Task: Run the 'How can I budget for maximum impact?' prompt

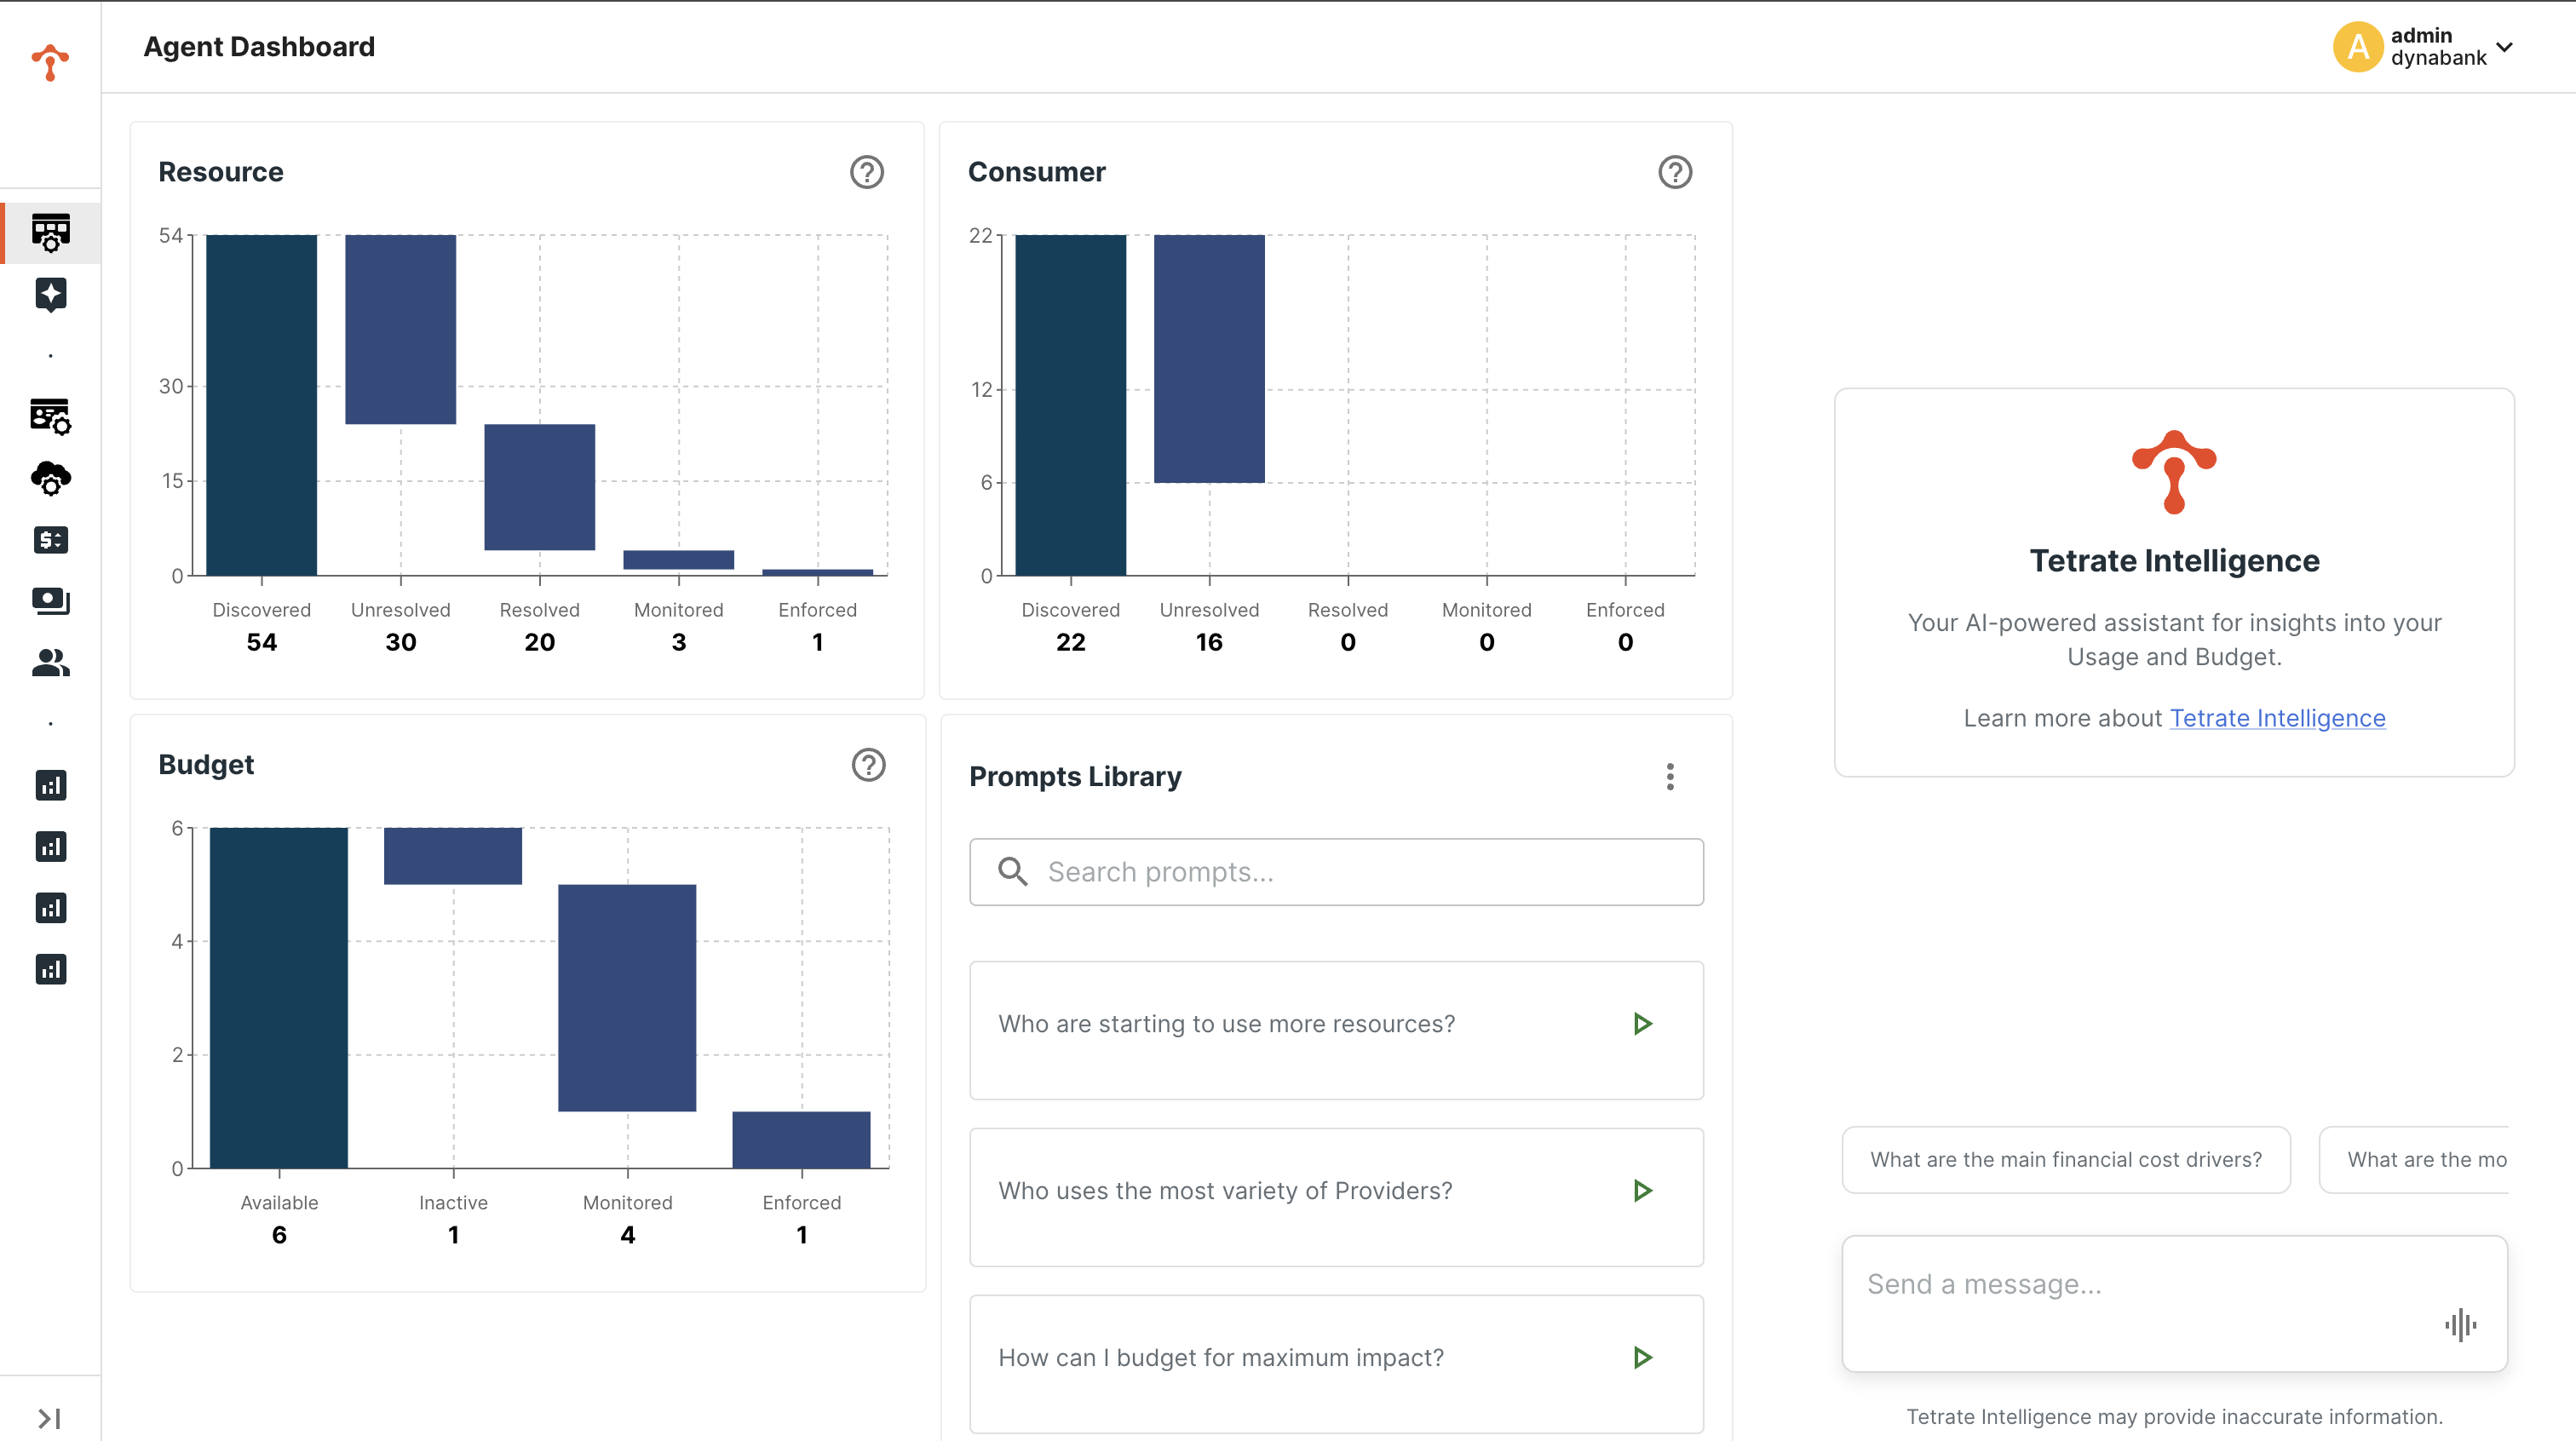Action: pos(1641,1357)
